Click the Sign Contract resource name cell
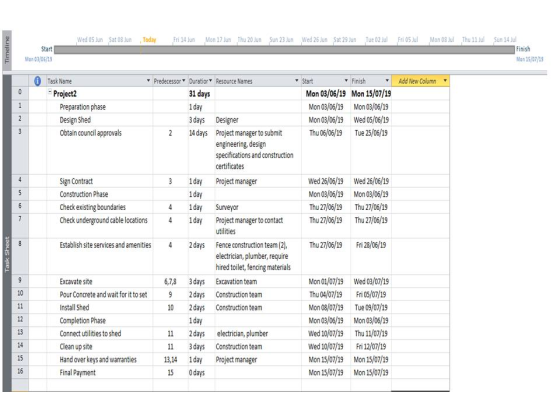The image size is (560, 420). pyautogui.click(x=258, y=181)
